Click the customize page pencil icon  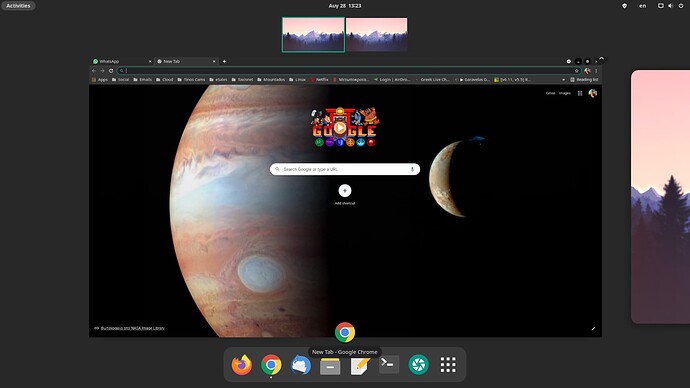pos(593,328)
